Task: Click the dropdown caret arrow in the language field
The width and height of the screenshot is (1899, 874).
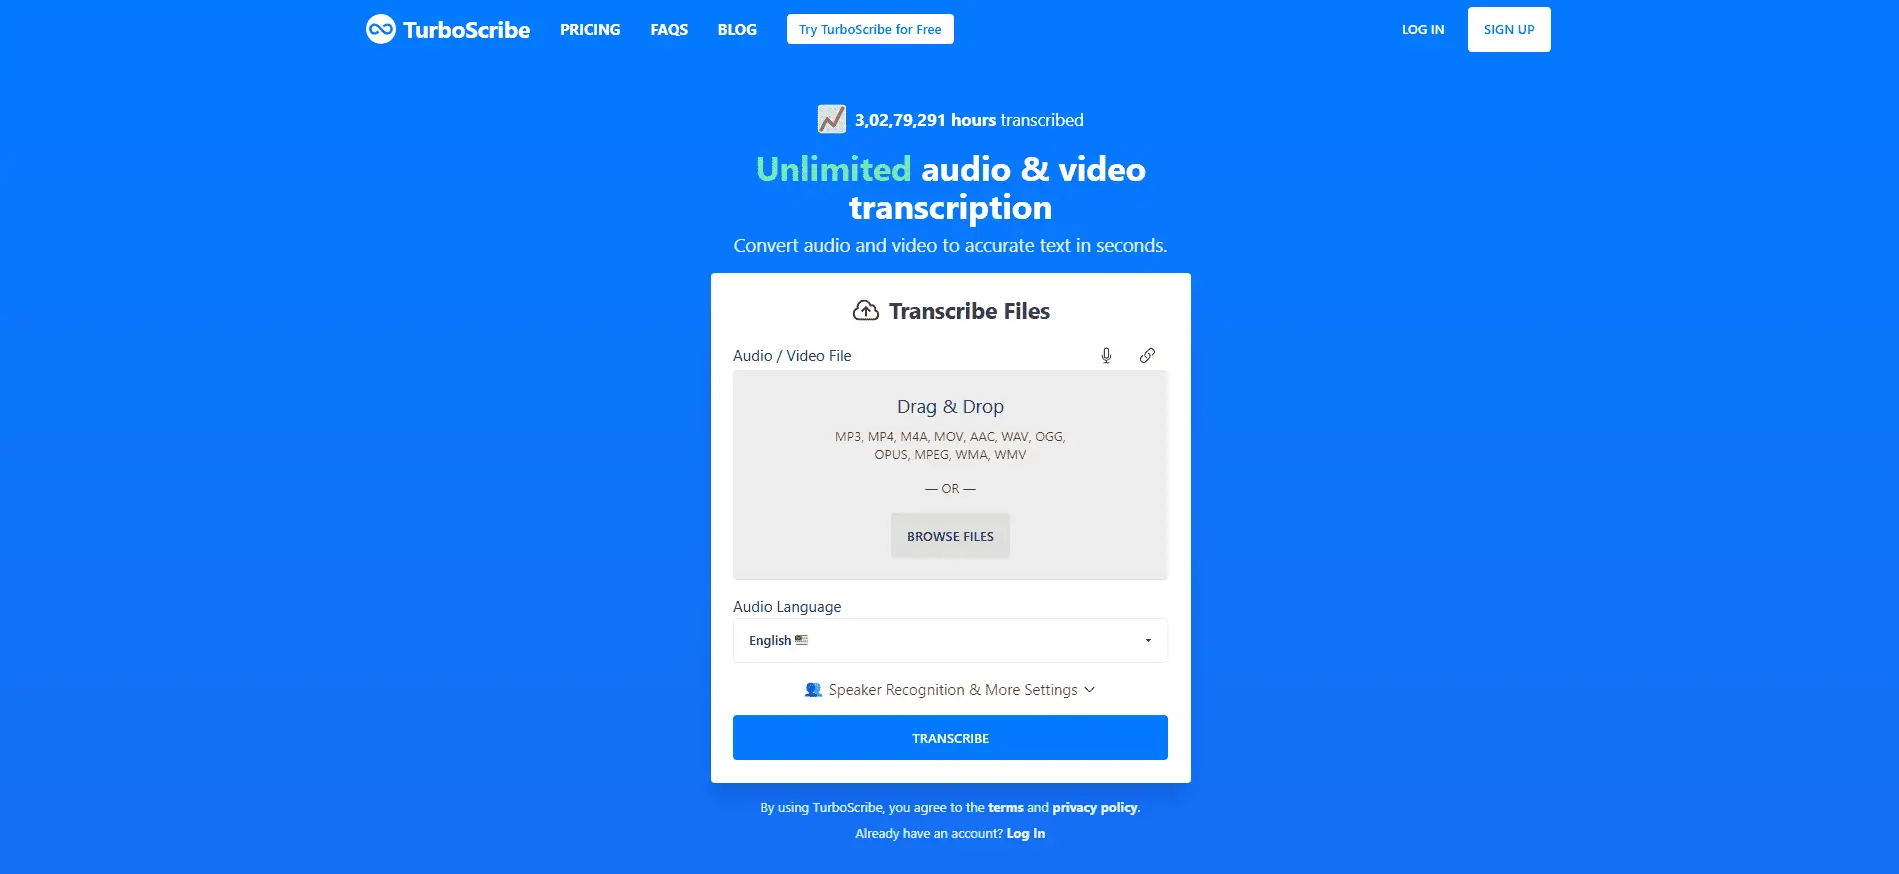Action: (x=1148, y=641)
